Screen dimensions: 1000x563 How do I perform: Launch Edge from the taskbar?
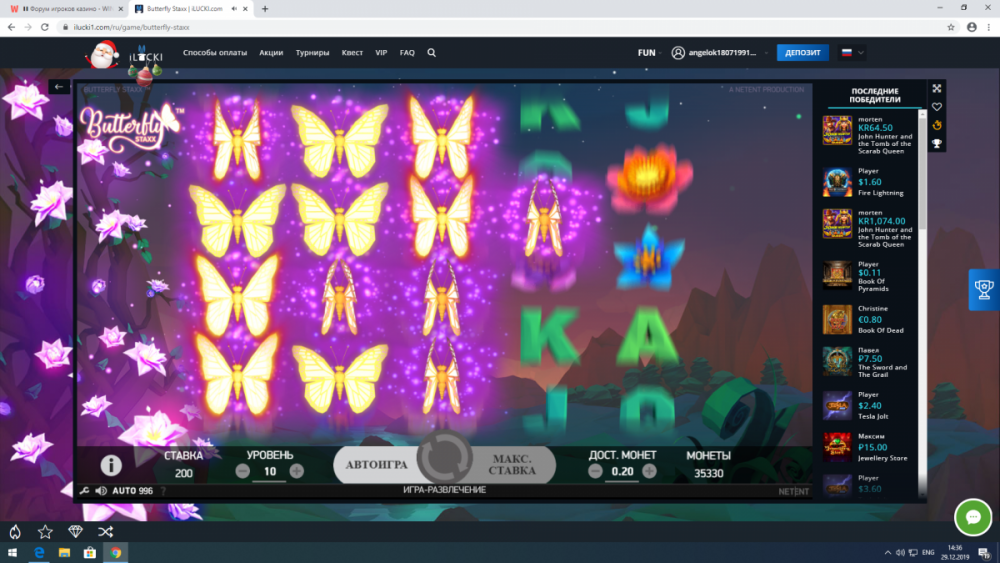tap(39, 553)
